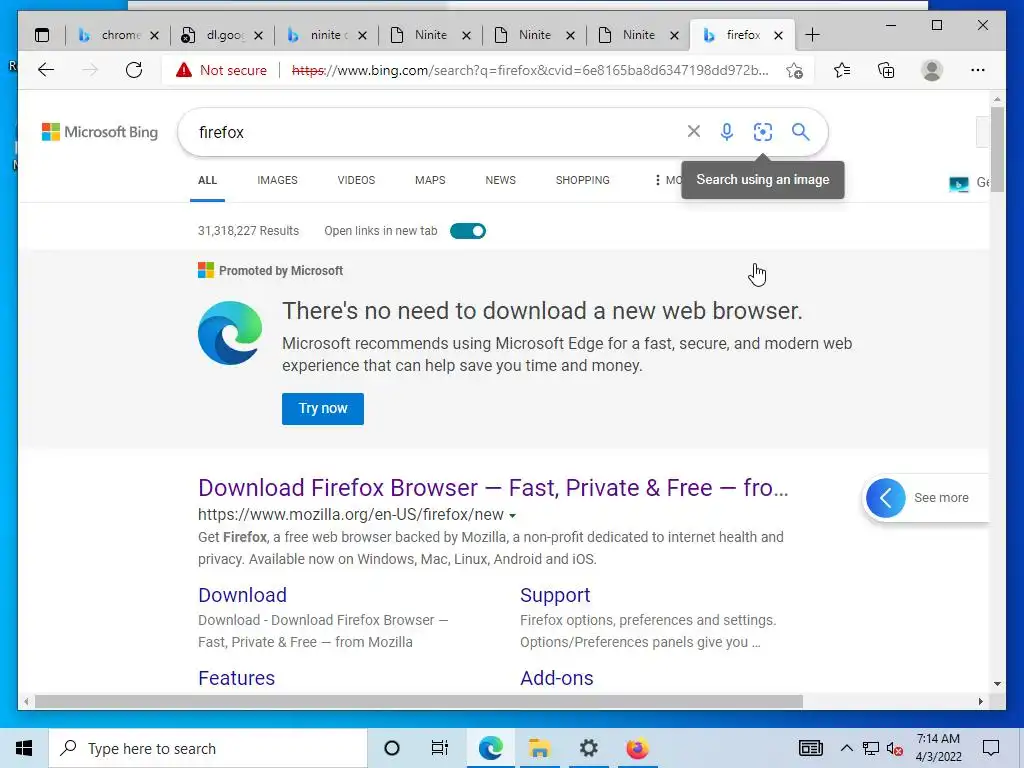
Task: Click the vertical scrollbar thumb
Action: point(997,149)
